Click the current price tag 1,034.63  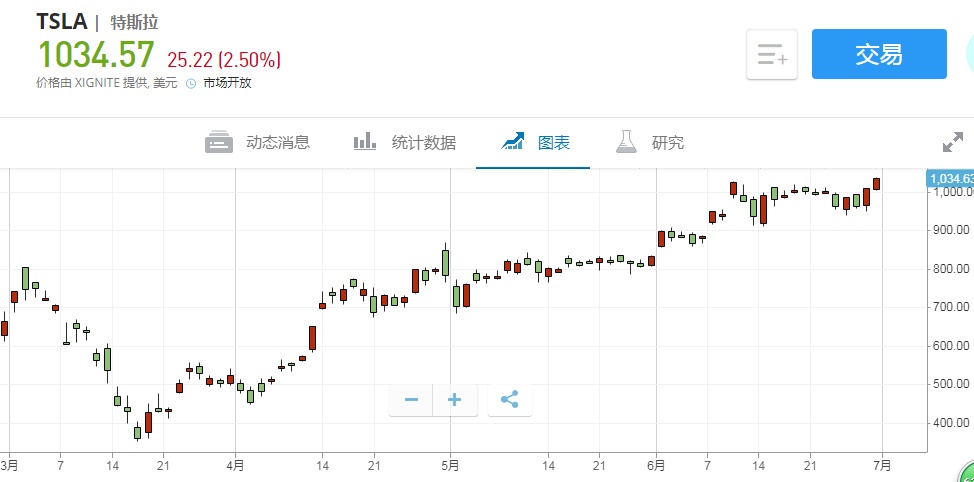(x=950, y=178)
